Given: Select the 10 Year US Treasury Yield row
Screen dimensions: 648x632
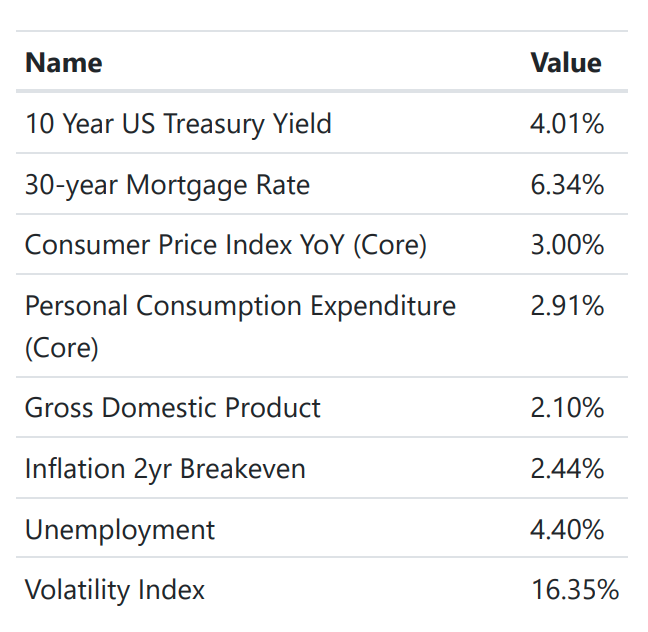Looking at the screenshot, I should pyautogui.click(x=322, y=123).
